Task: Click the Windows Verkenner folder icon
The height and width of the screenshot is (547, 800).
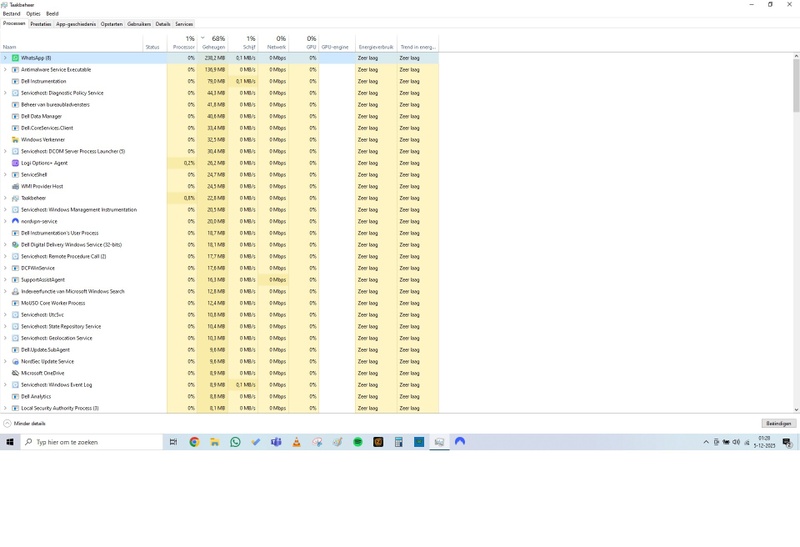Action: tap(15, 140)
